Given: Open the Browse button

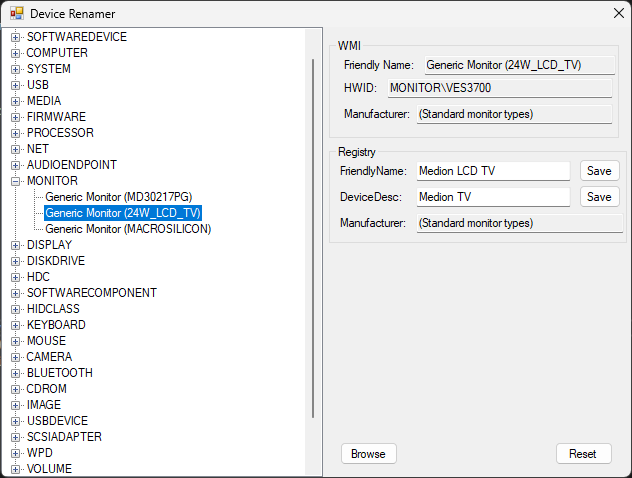Looking at the screenshot, I should (x=368, y=454).
